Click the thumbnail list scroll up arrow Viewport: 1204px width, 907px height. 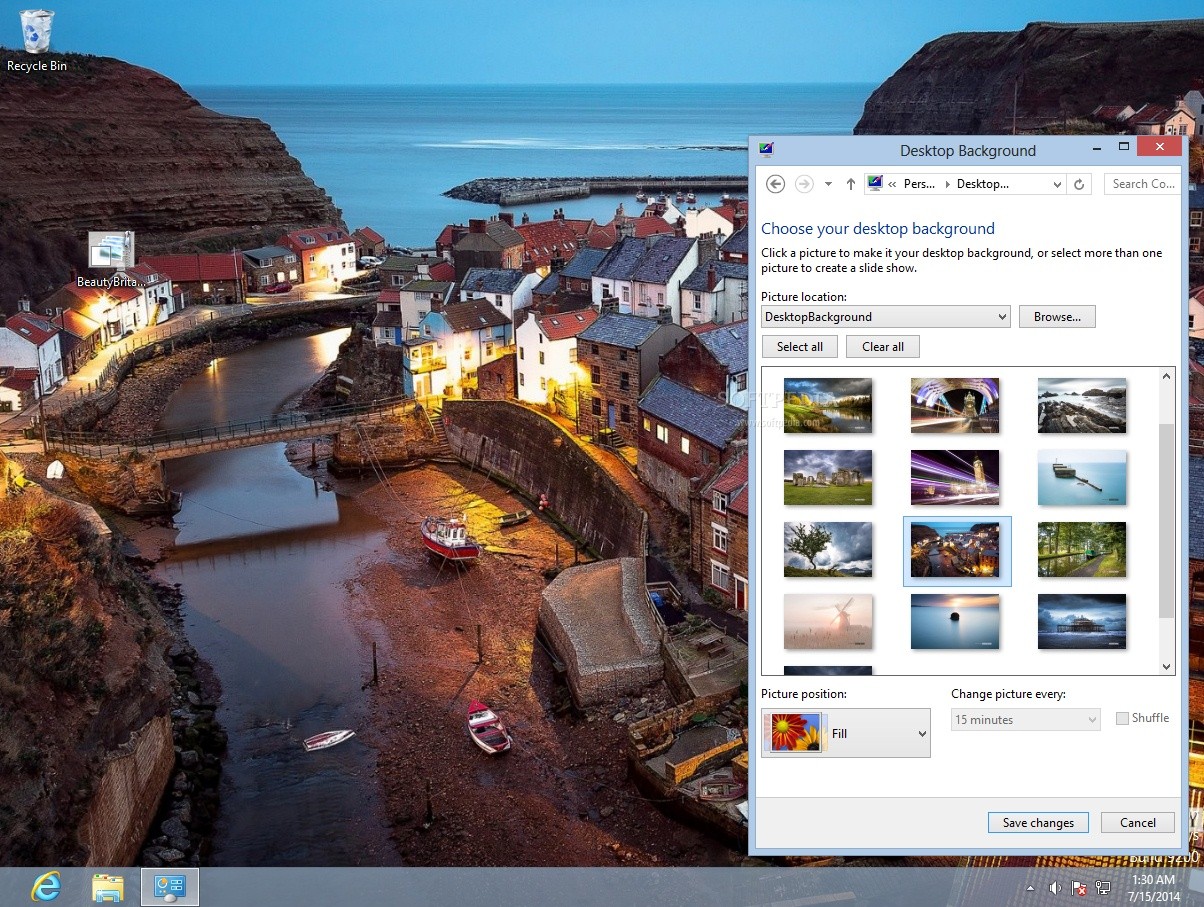[x=1166, y=376]
